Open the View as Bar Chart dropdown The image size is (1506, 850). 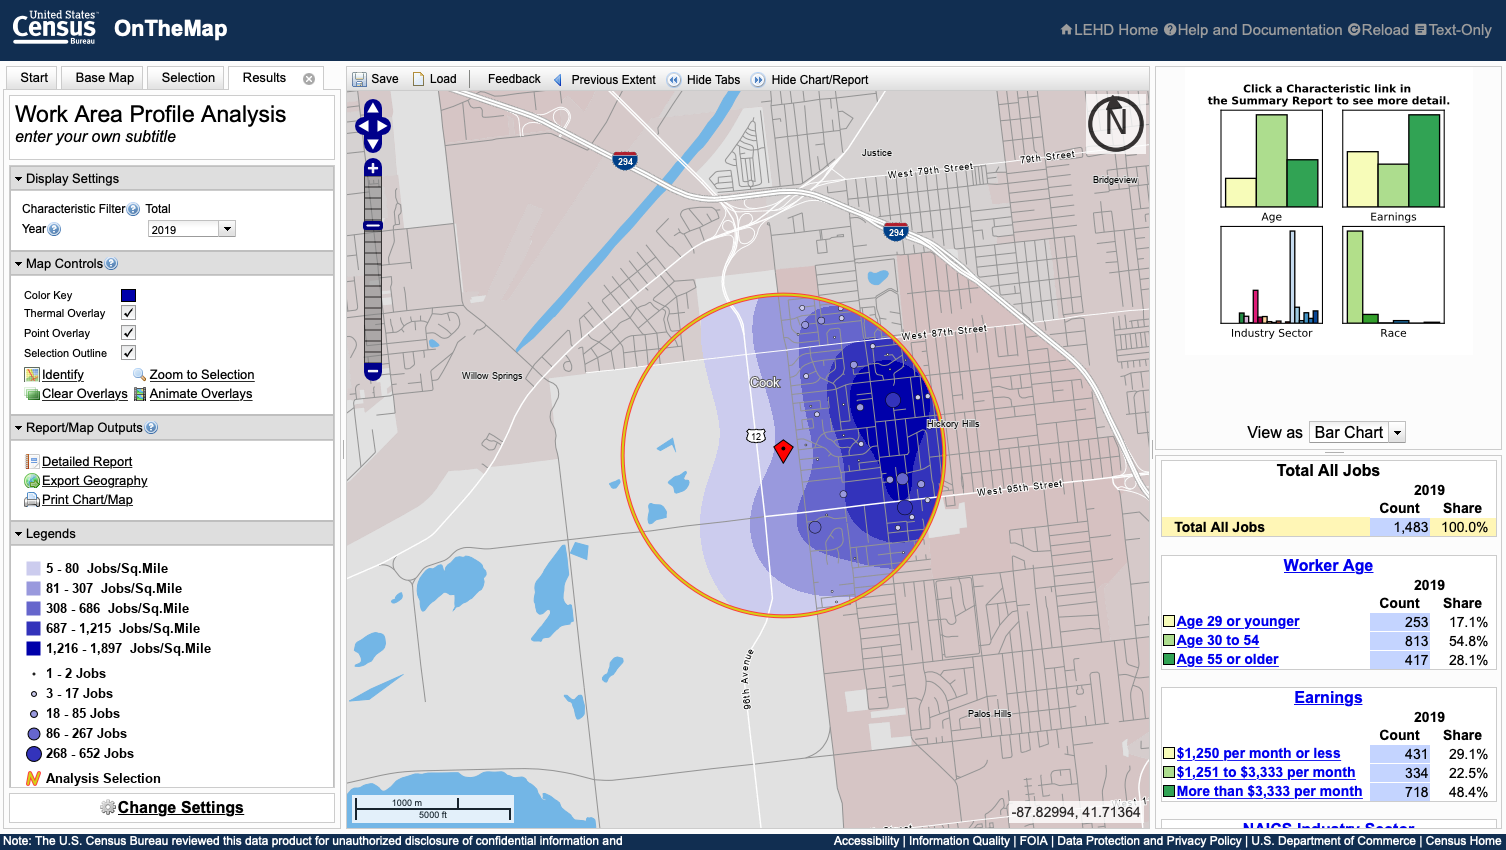[x=1395, y=432]
